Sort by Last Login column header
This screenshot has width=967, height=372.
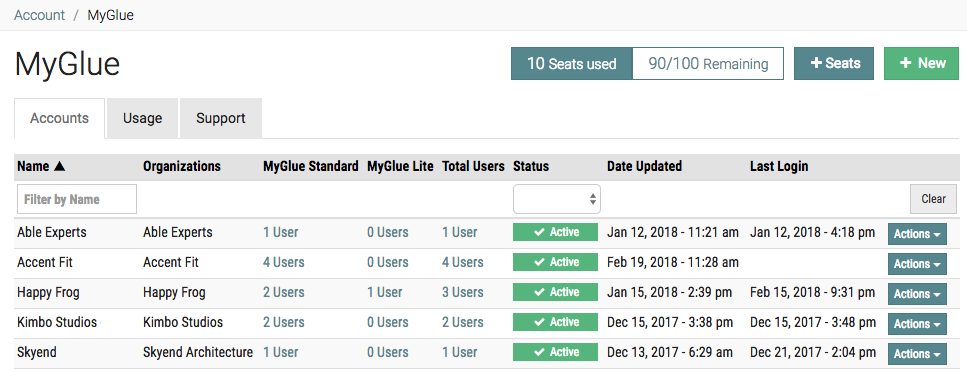point(779,166)
